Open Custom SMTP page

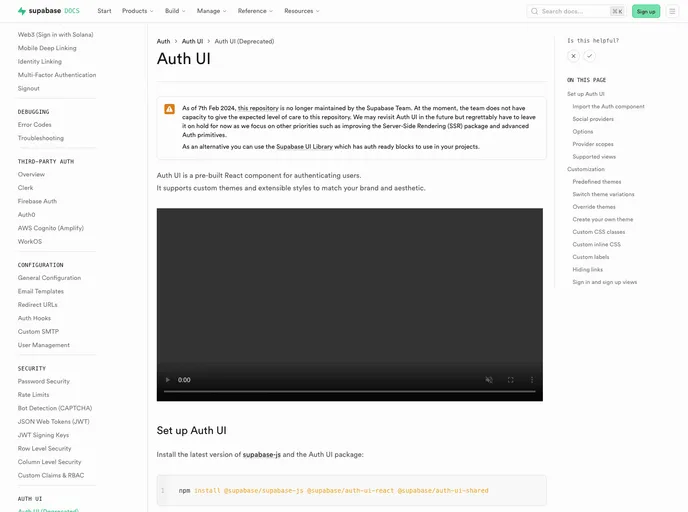tap(38, 332)
